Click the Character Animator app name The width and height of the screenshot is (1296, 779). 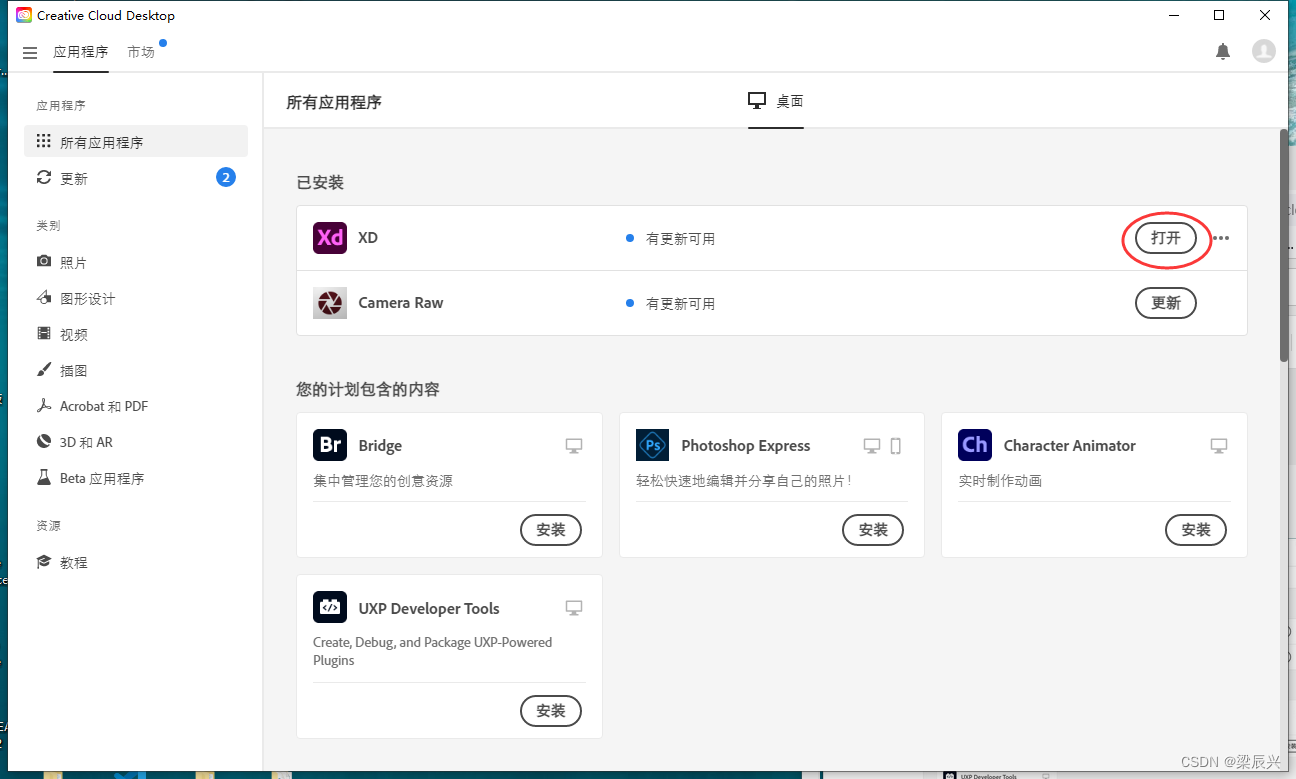pos(1070,446)
